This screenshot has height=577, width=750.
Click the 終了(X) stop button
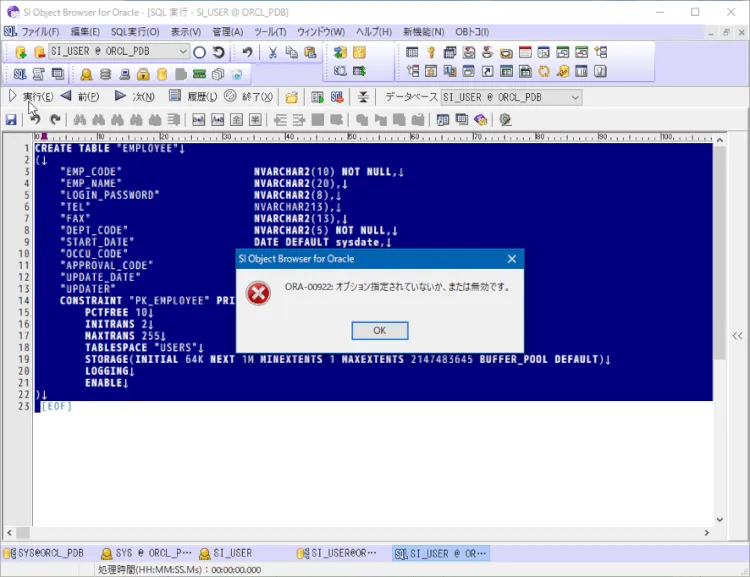(x=248, y=97)
